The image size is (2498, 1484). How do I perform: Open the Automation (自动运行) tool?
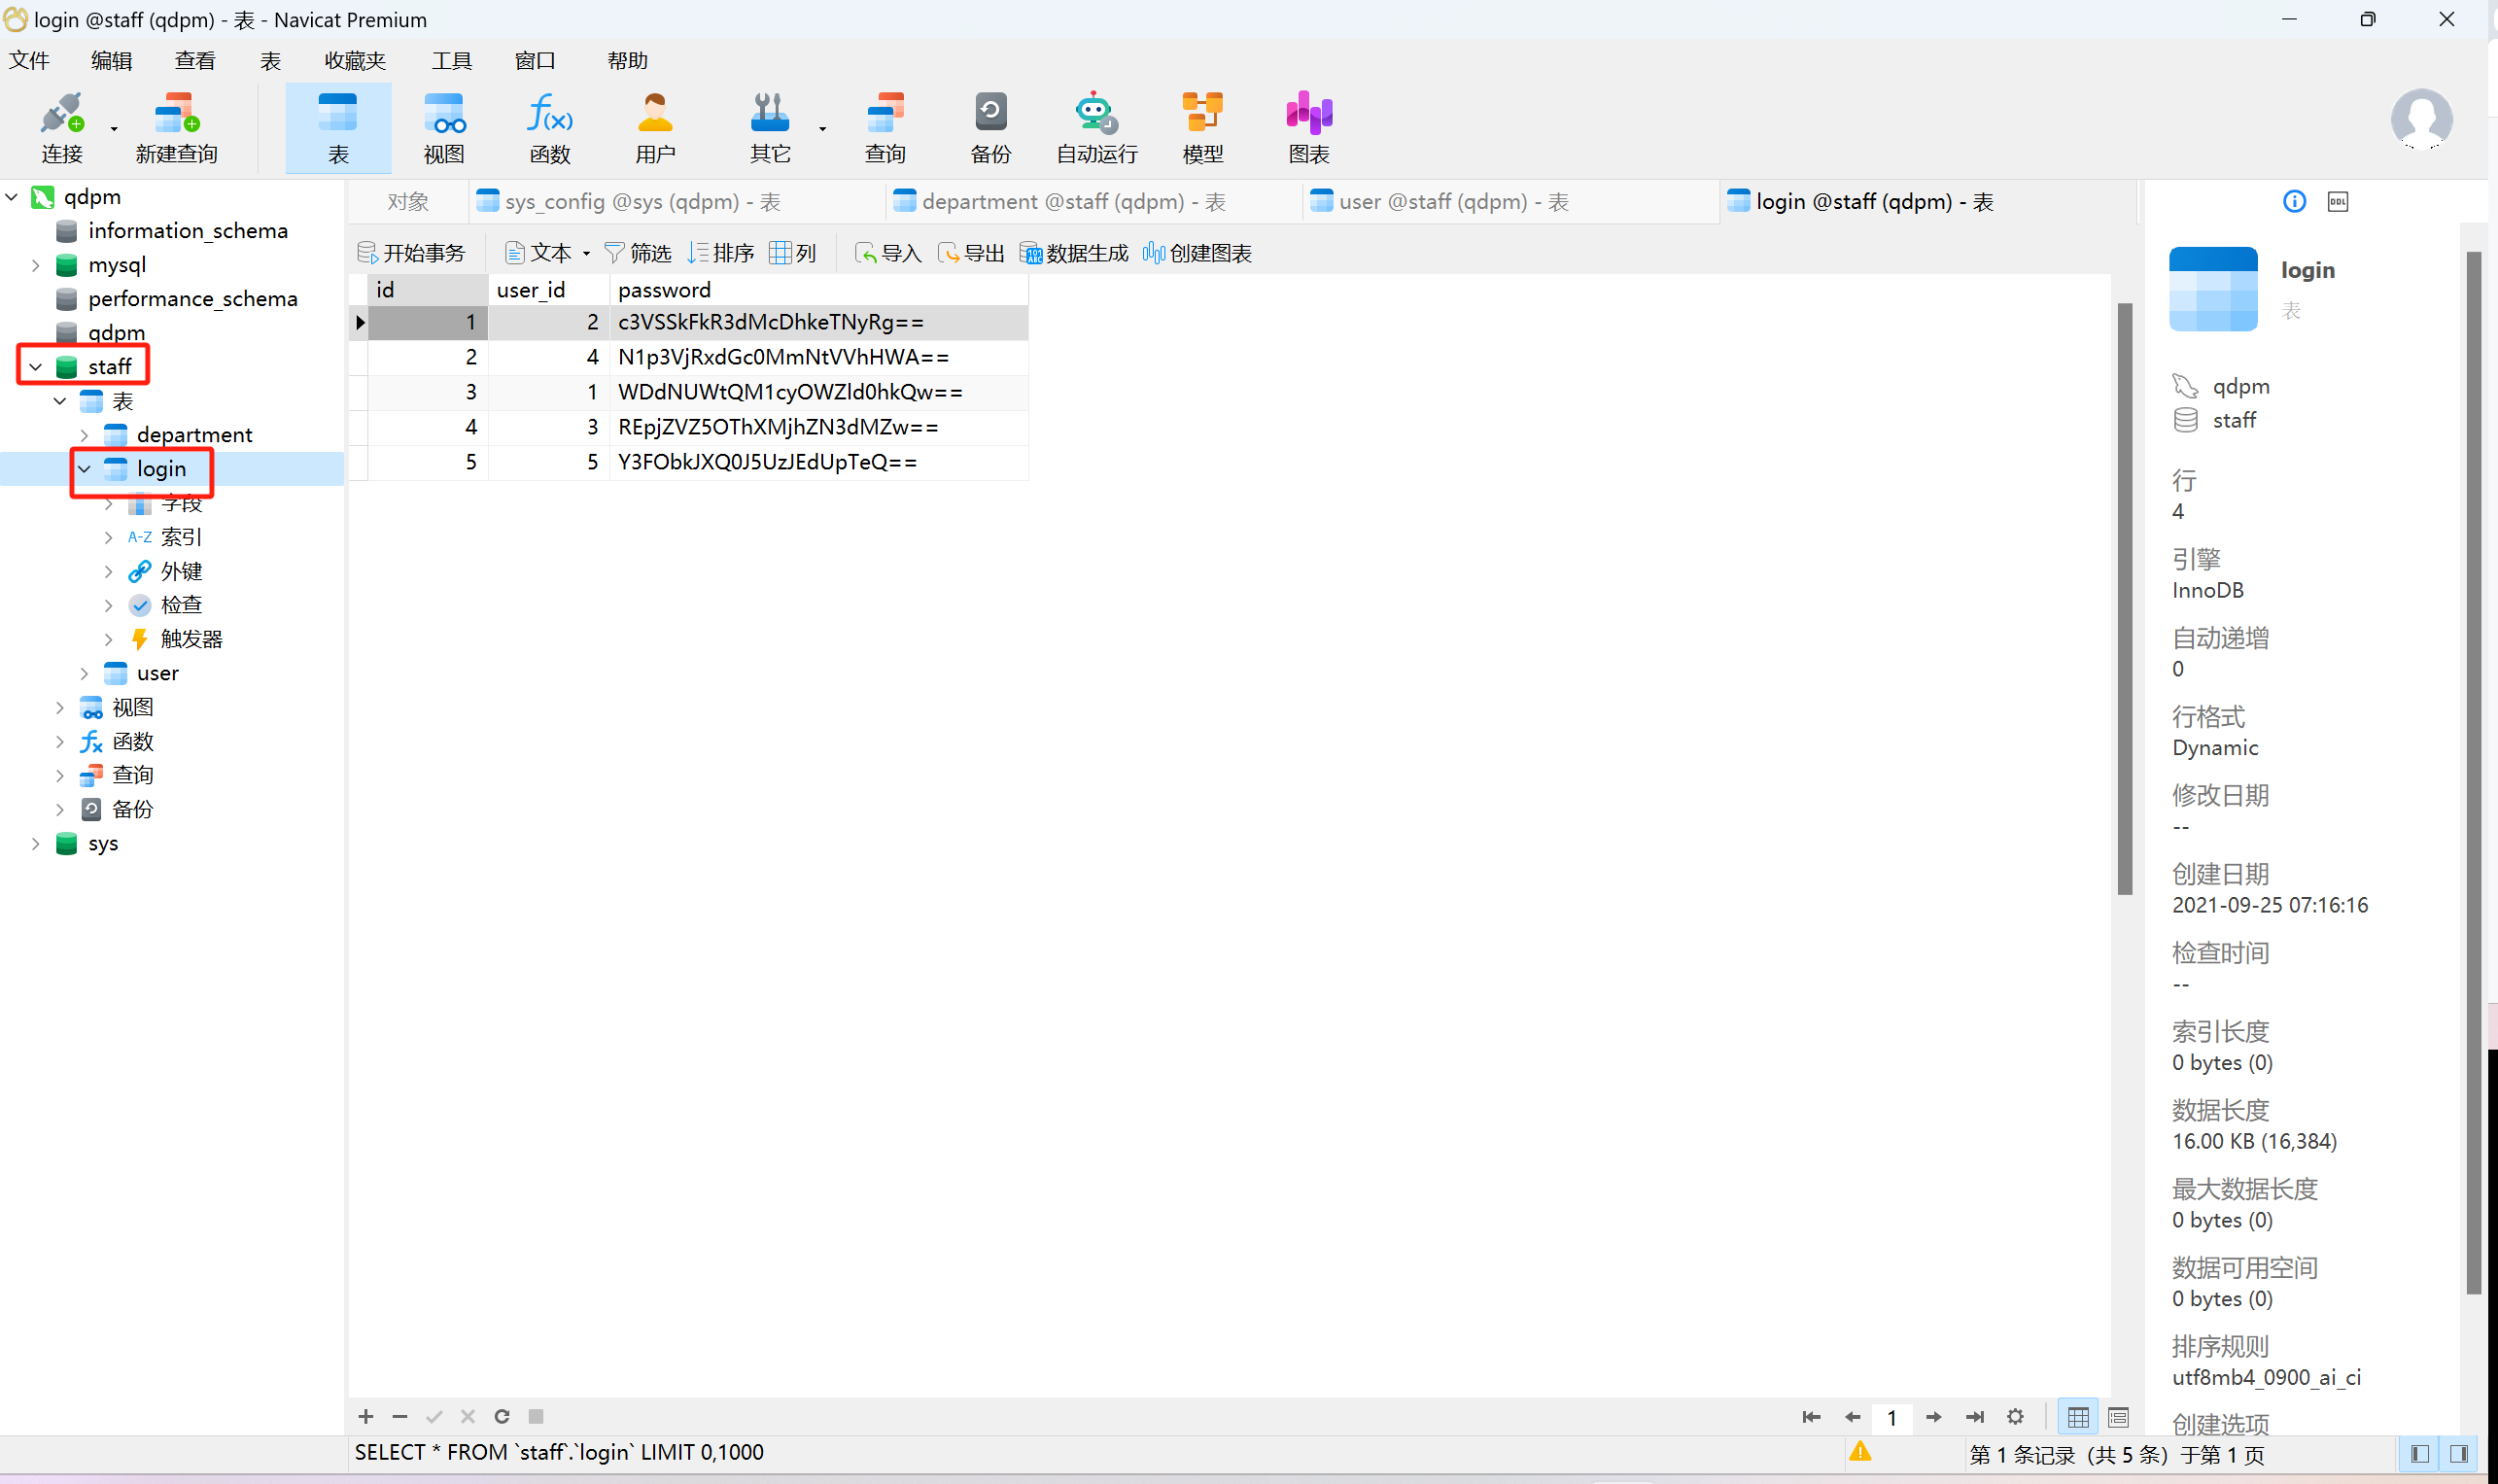[x=1096, y=127]
